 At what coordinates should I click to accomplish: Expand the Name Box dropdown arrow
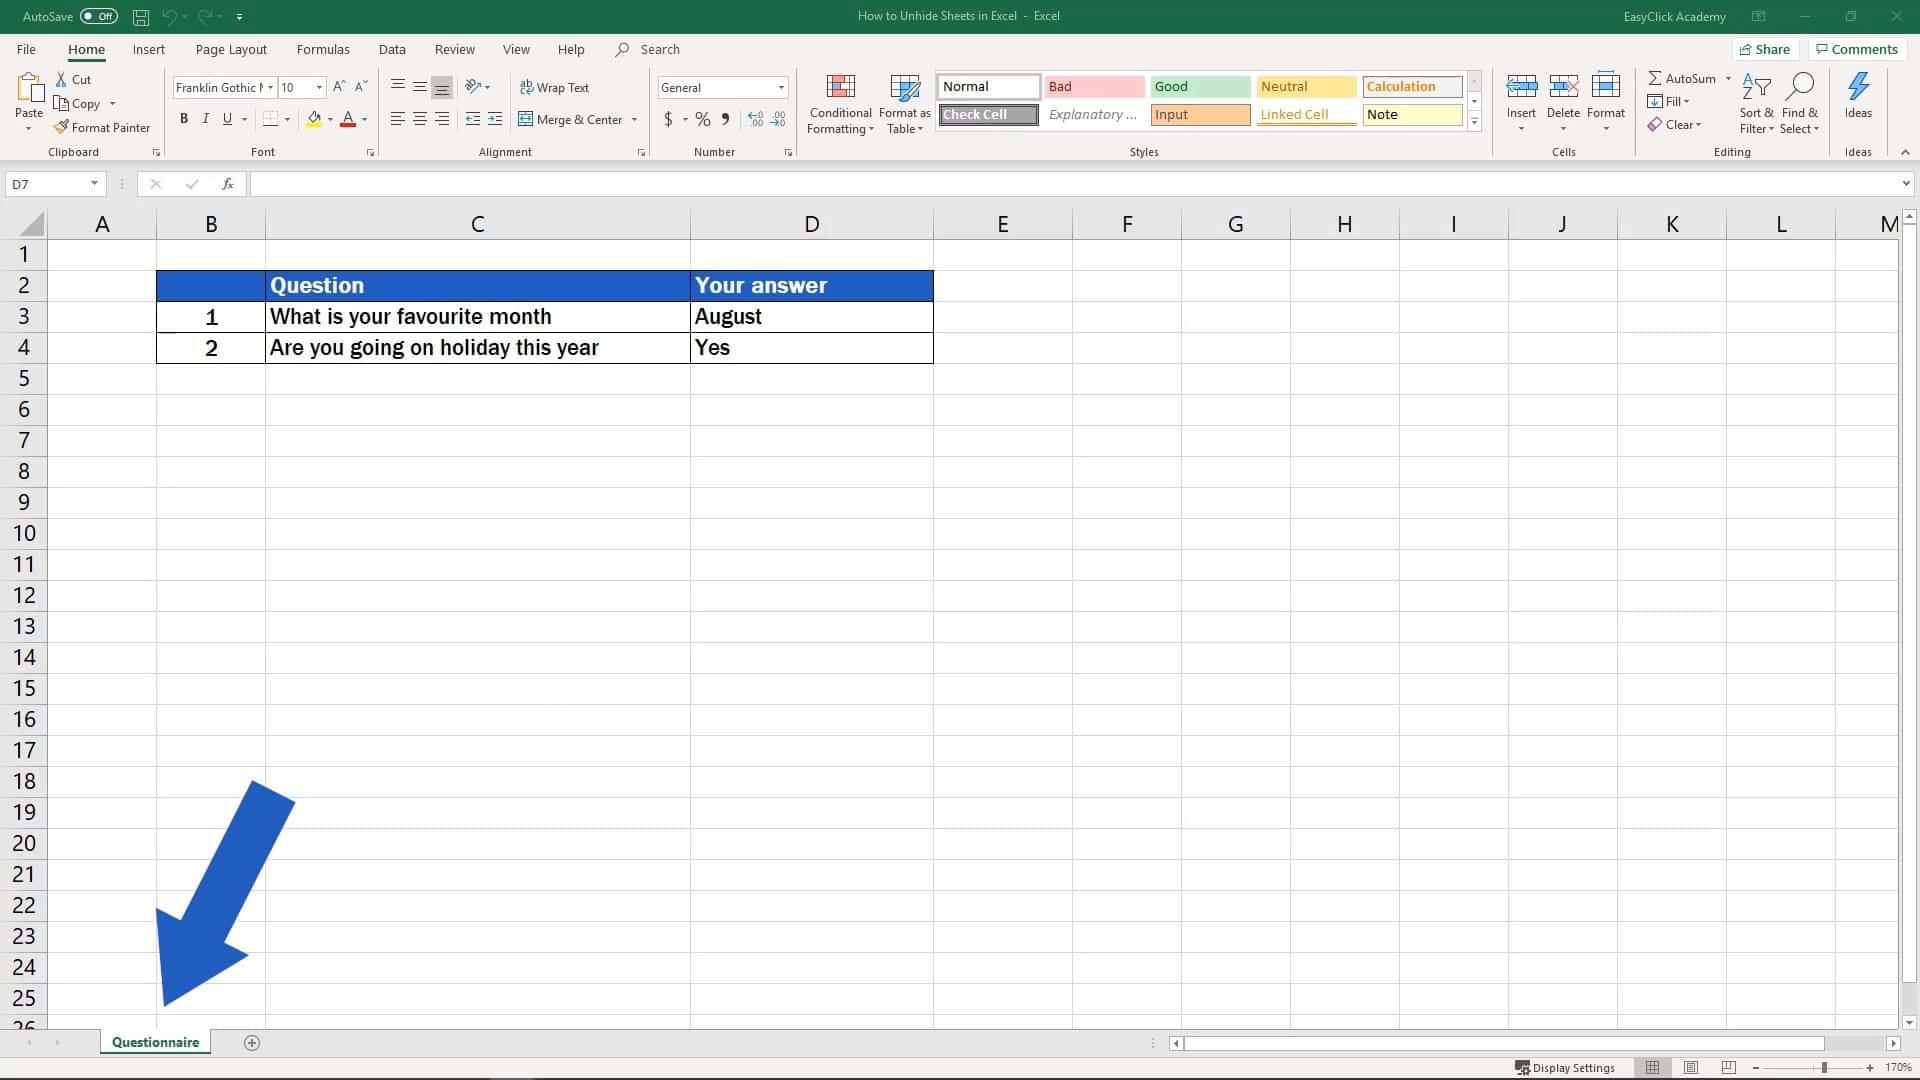pos(94,184)
